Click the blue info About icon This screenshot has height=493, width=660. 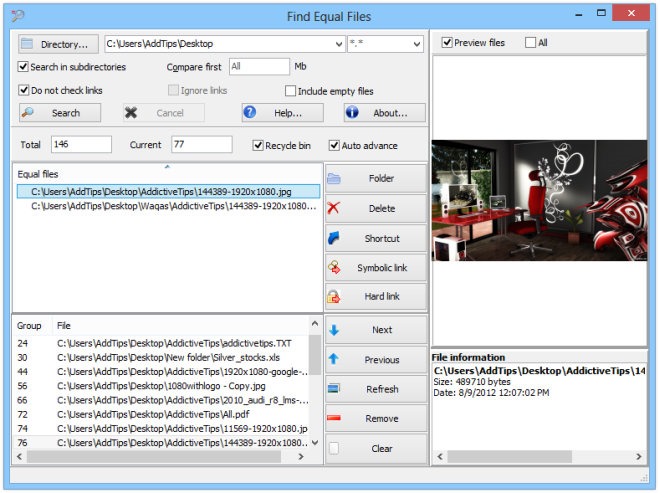[352, 112]
